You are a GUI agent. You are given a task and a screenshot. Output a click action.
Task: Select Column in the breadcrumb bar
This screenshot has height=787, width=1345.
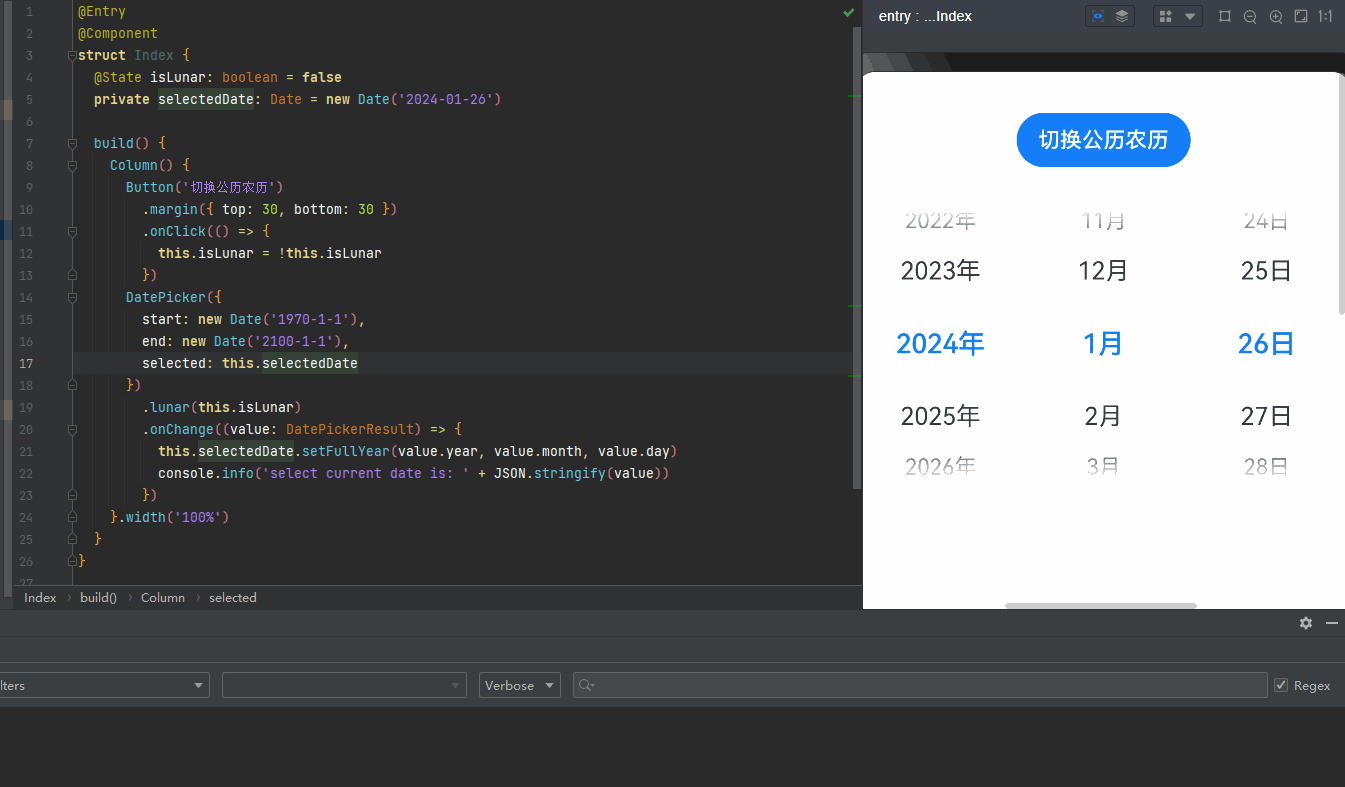(163, 597)
